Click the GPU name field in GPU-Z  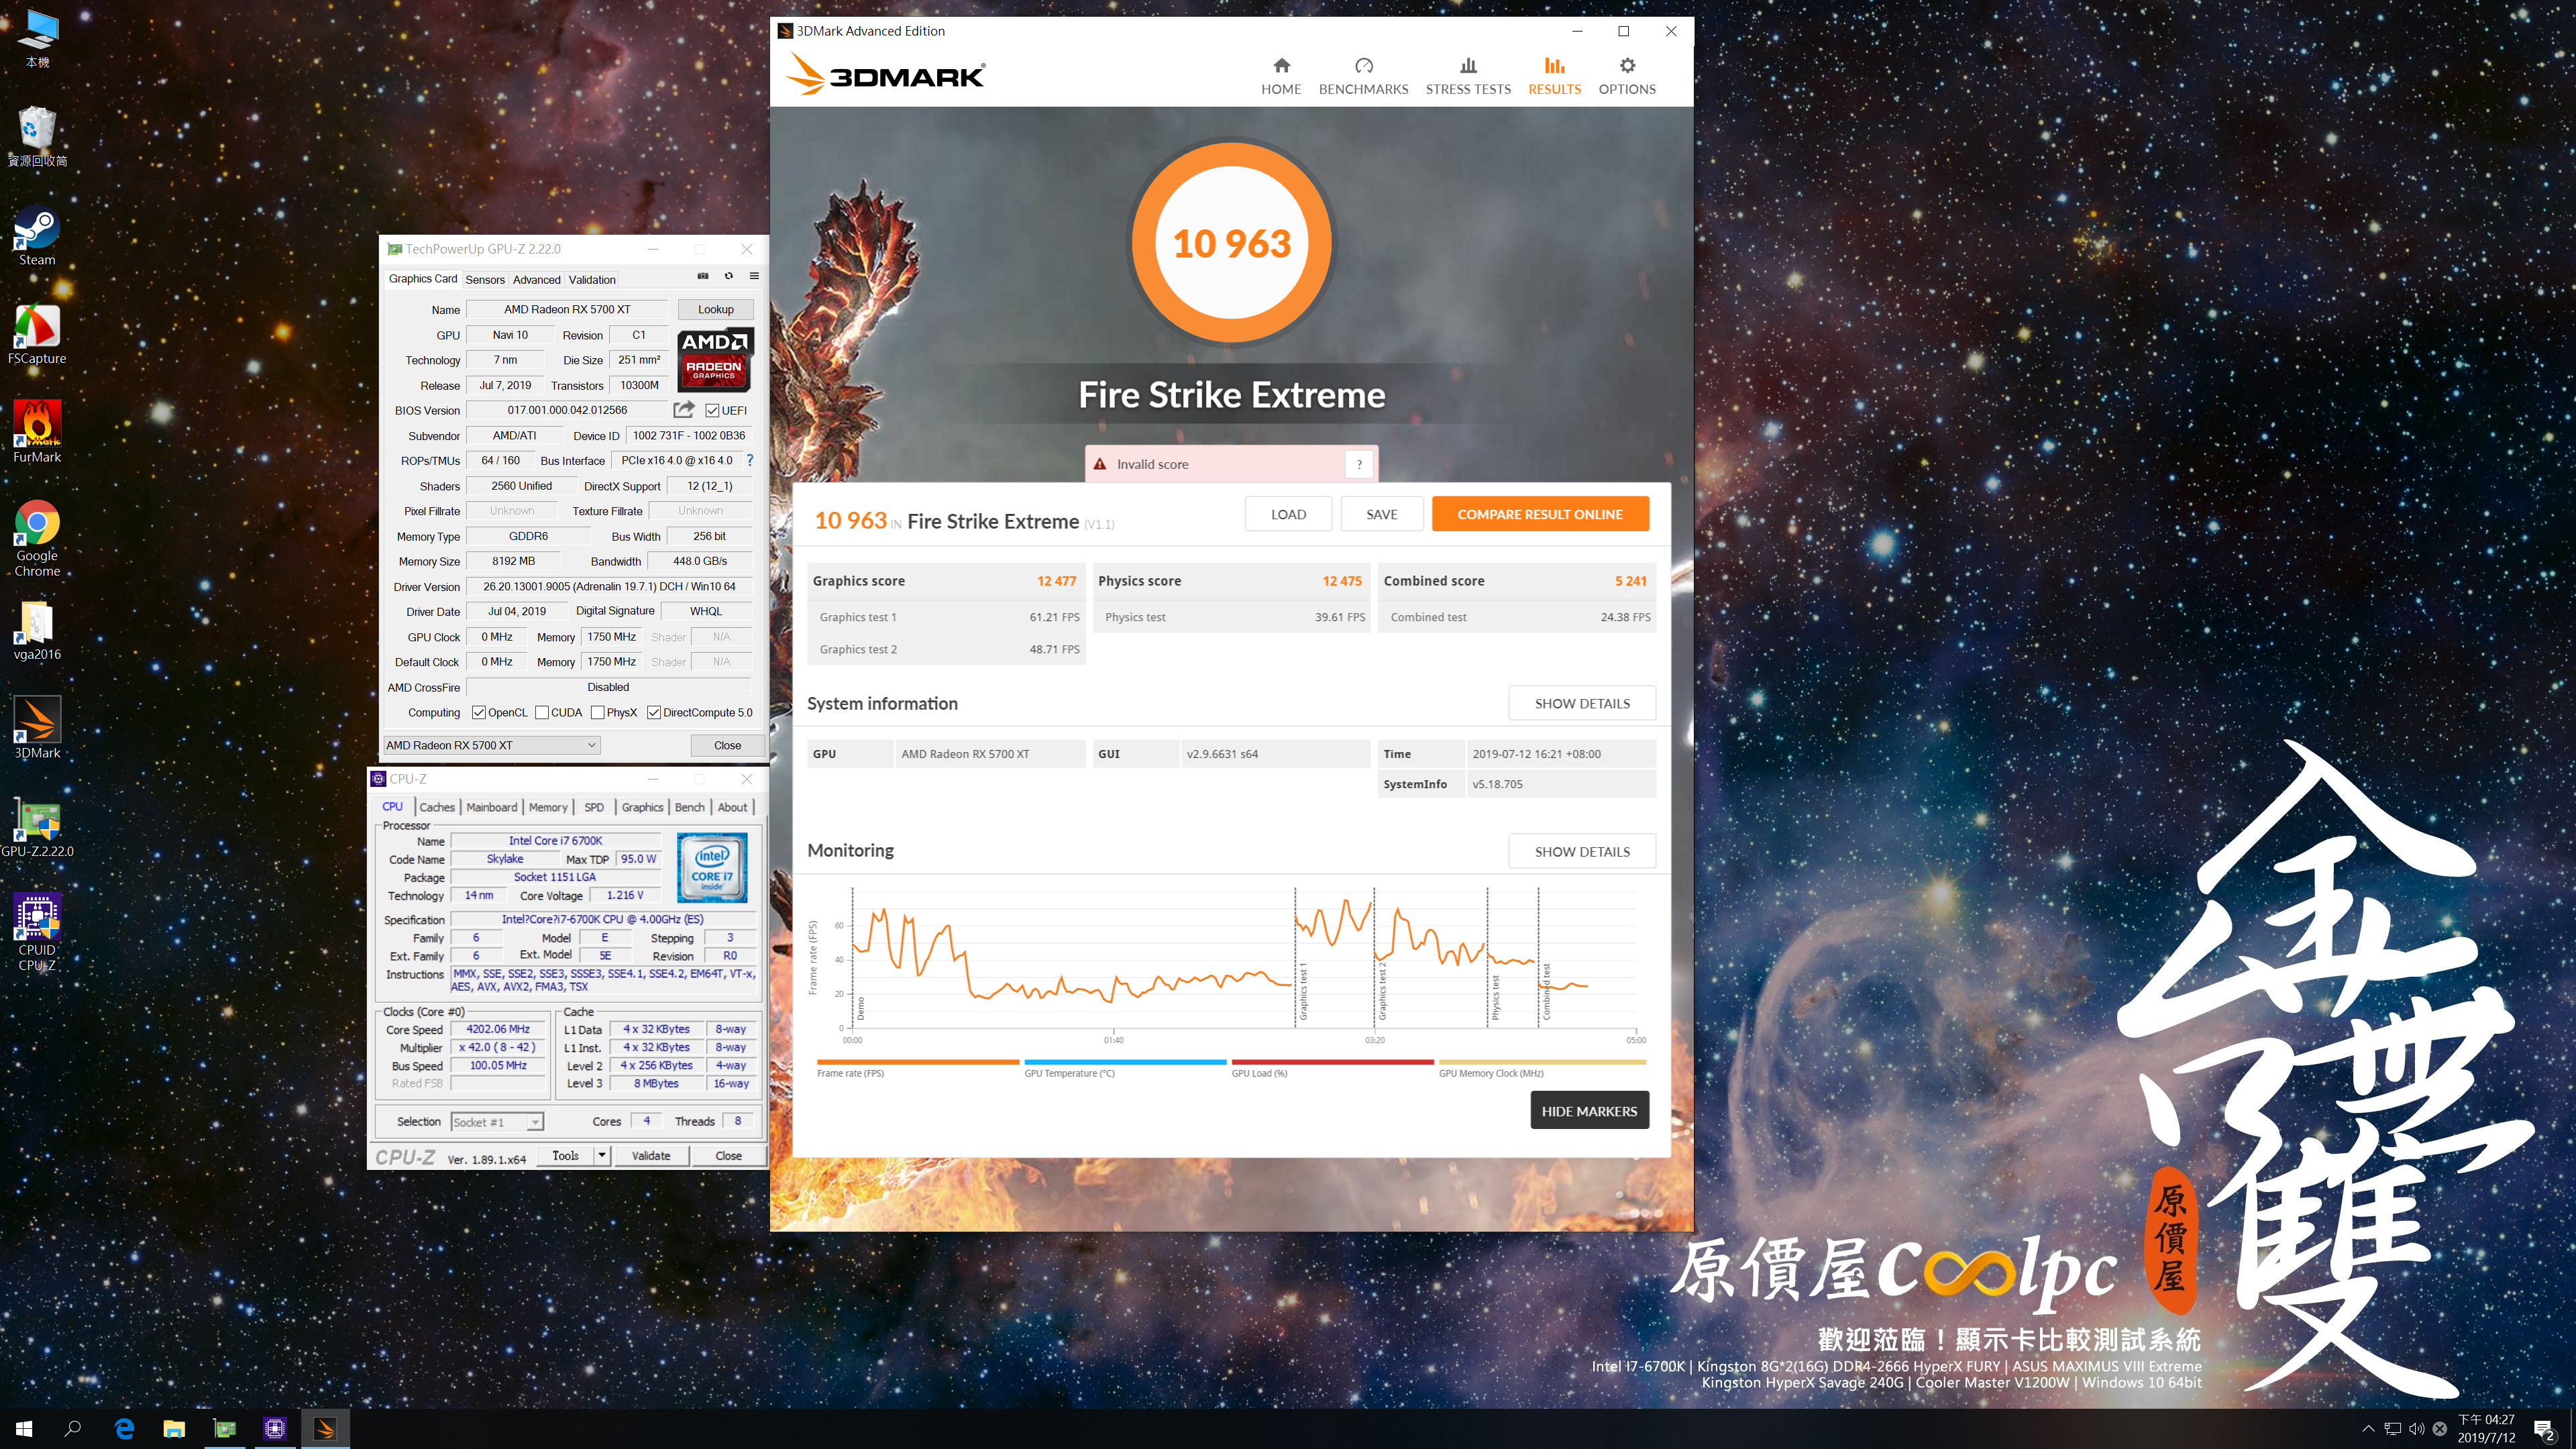click(x=567, y=309)
